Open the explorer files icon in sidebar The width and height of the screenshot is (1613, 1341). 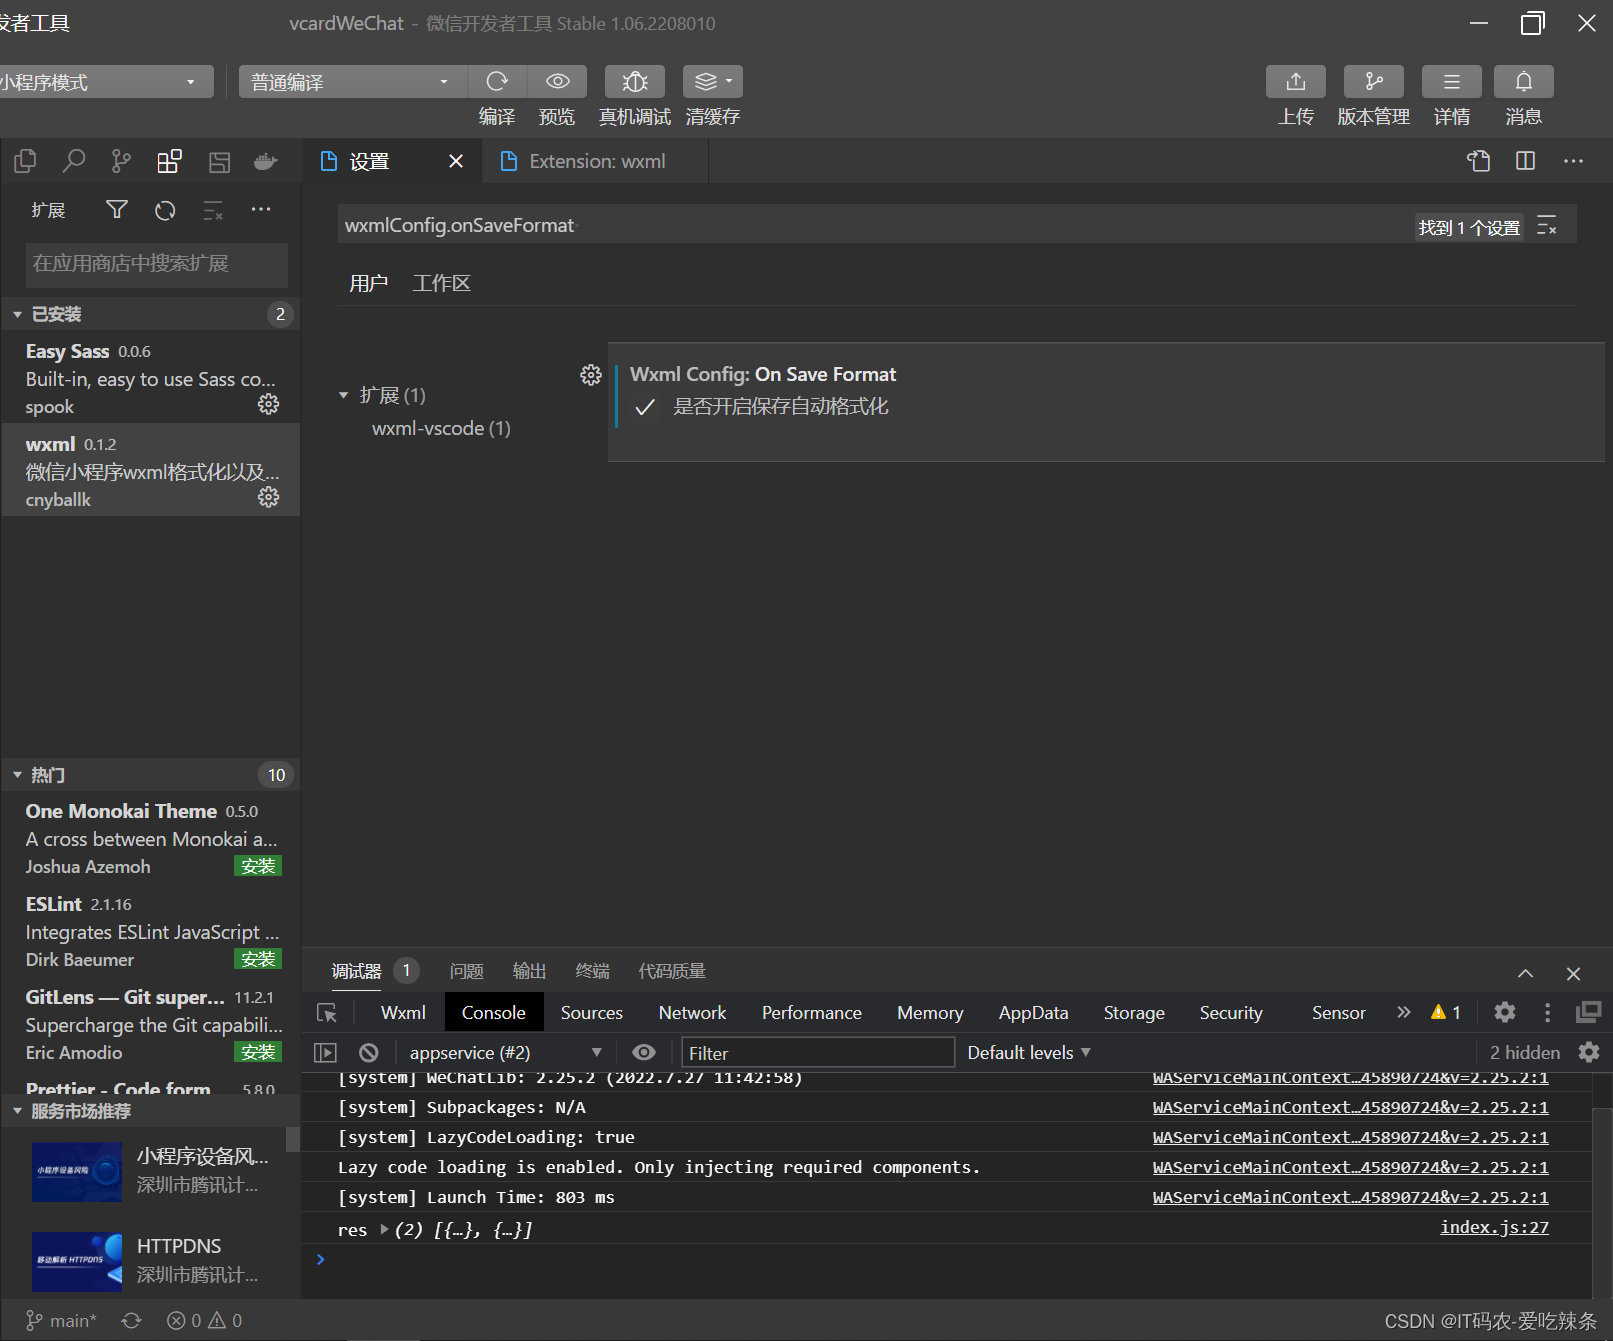click(25, 161)
